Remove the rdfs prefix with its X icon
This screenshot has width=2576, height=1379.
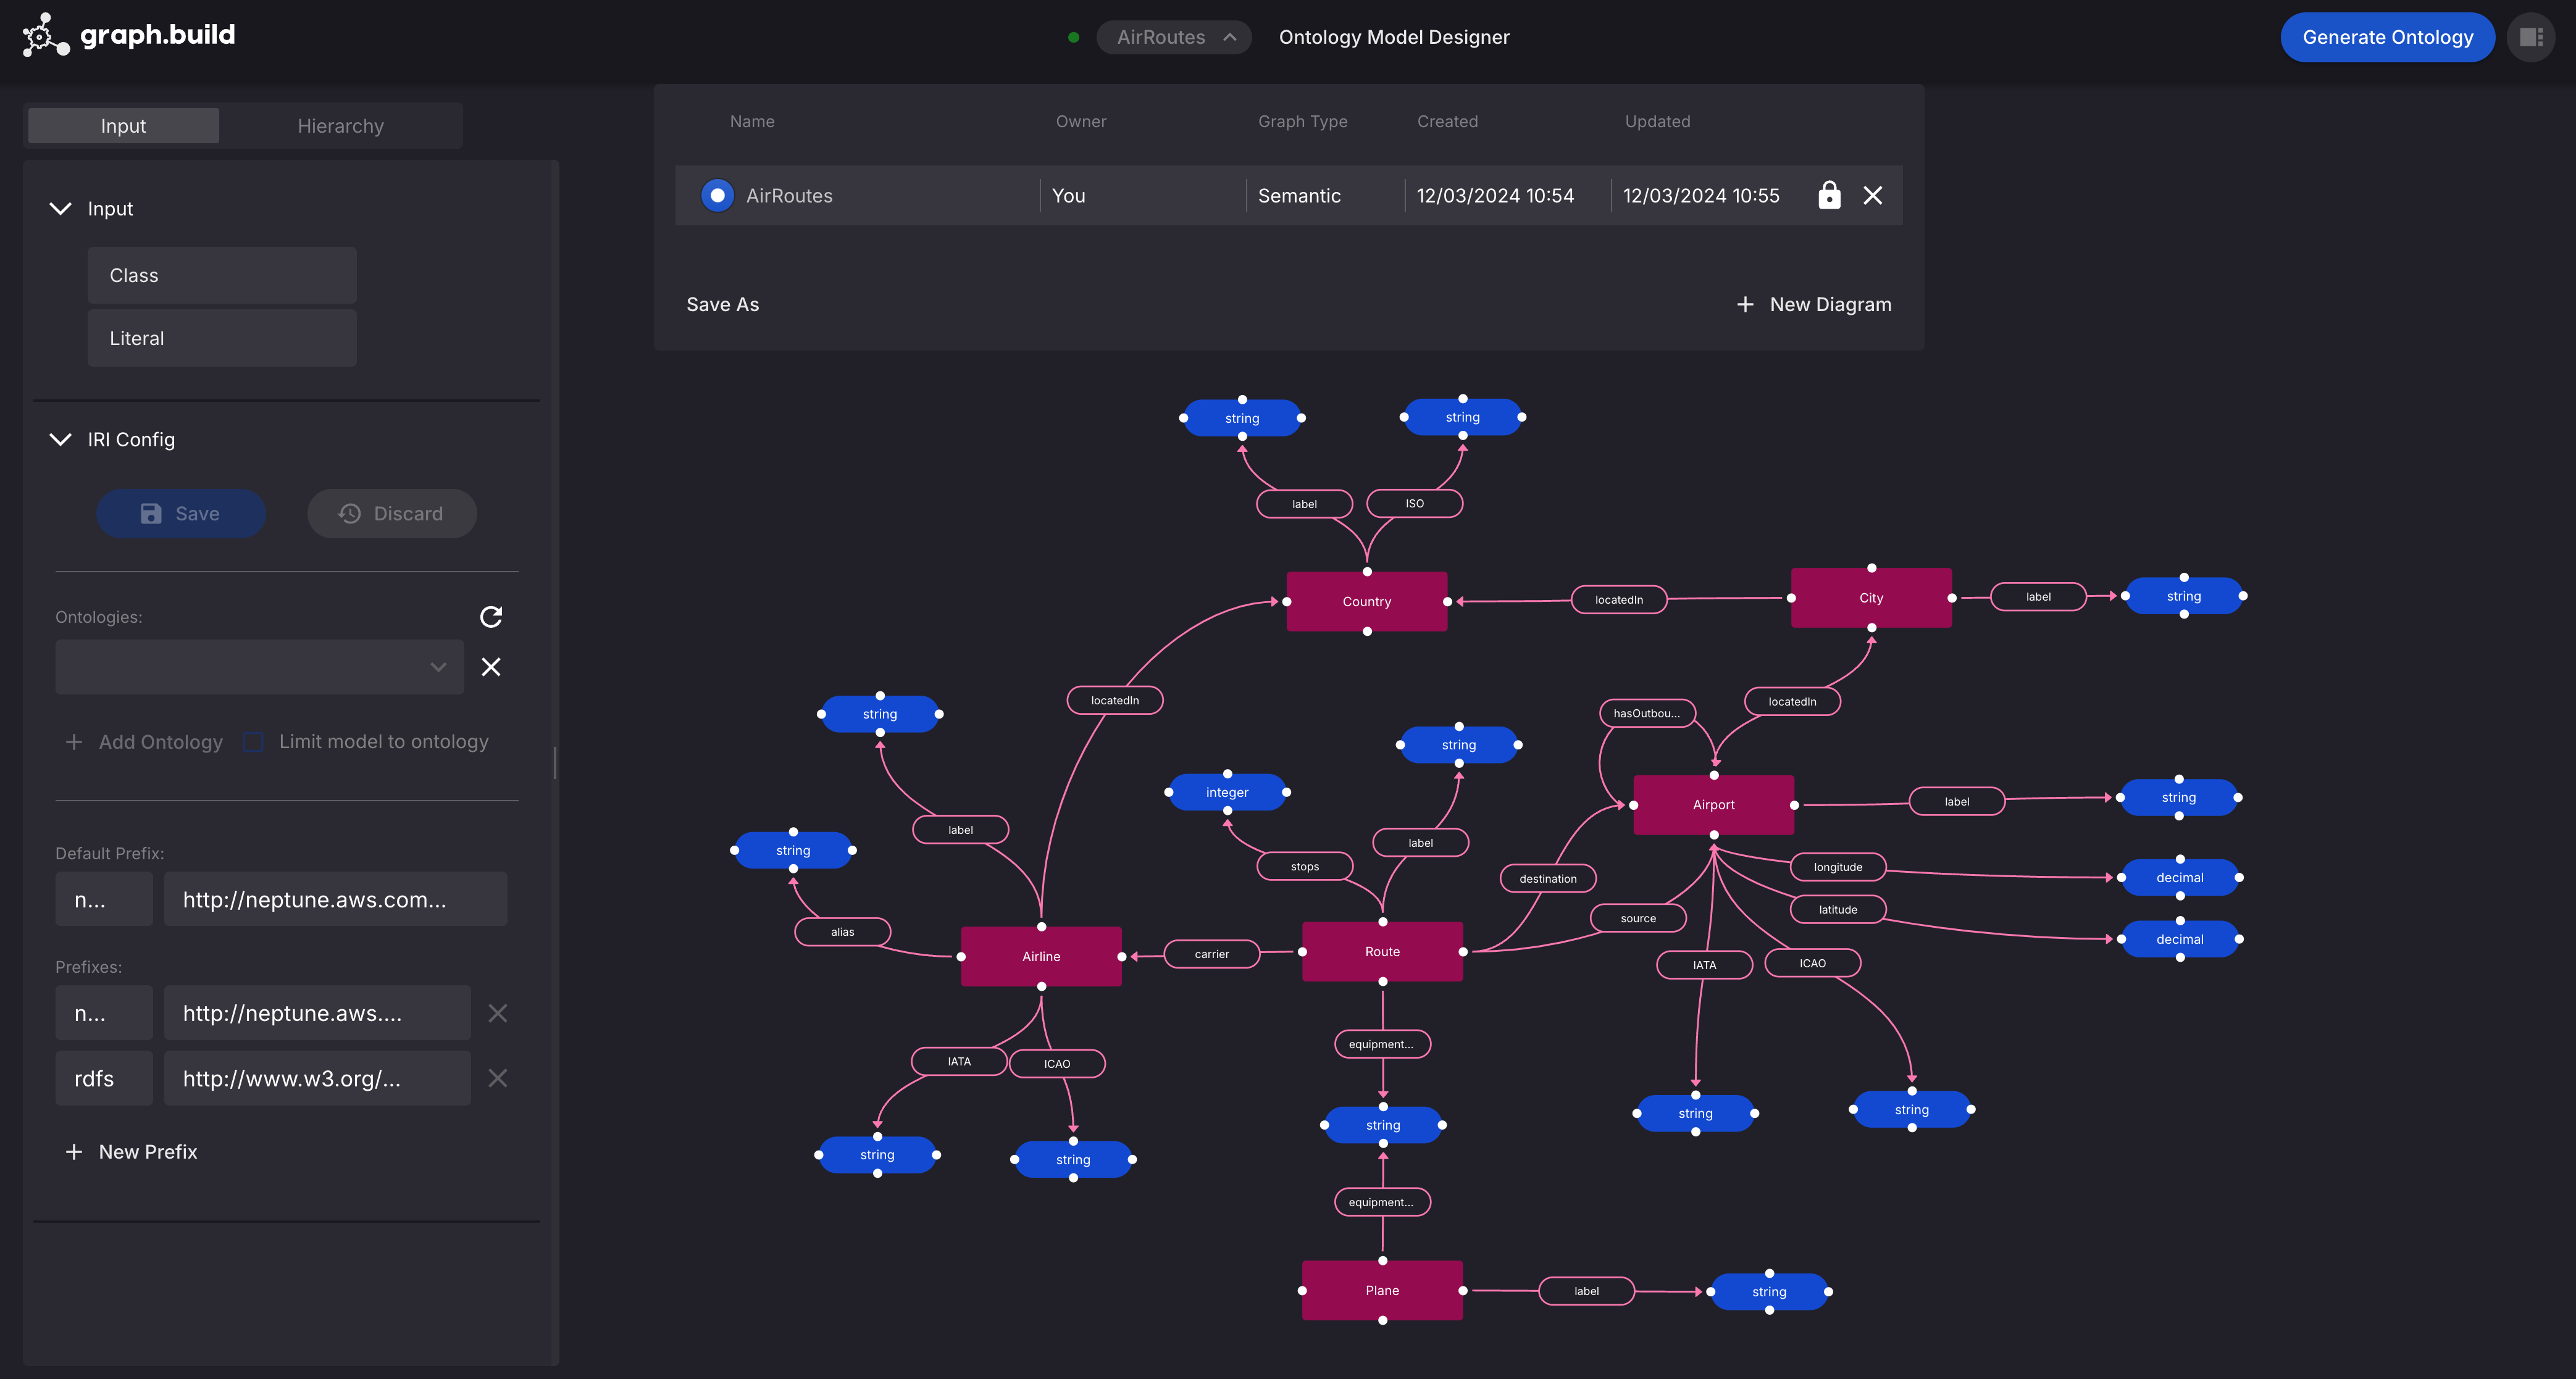498,1078
